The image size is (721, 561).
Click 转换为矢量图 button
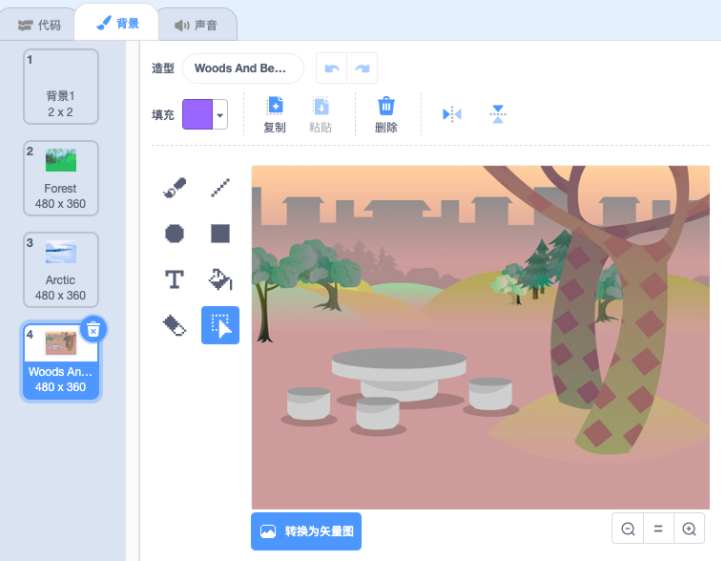tap(306, 531)
